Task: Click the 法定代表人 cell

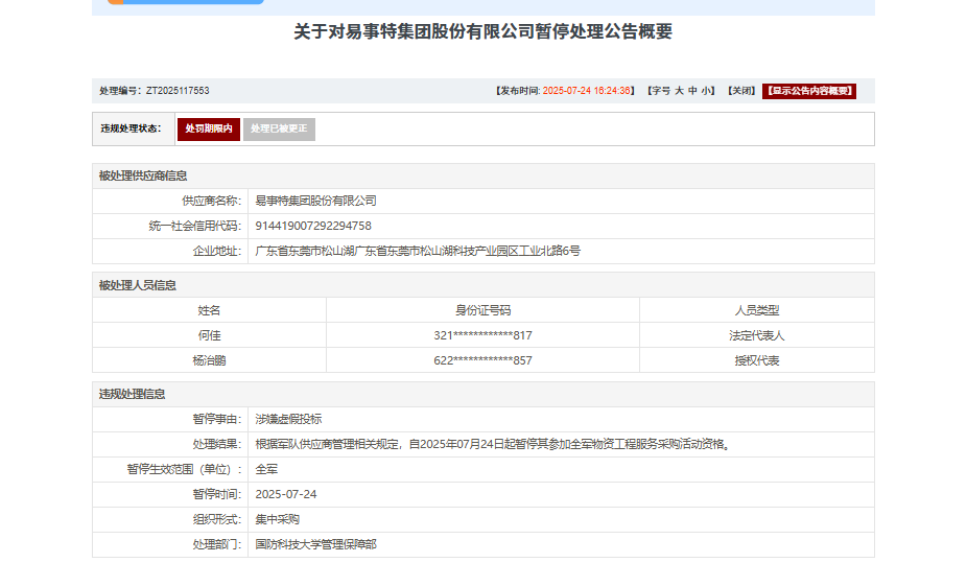Action: click(x=757, y=336)
